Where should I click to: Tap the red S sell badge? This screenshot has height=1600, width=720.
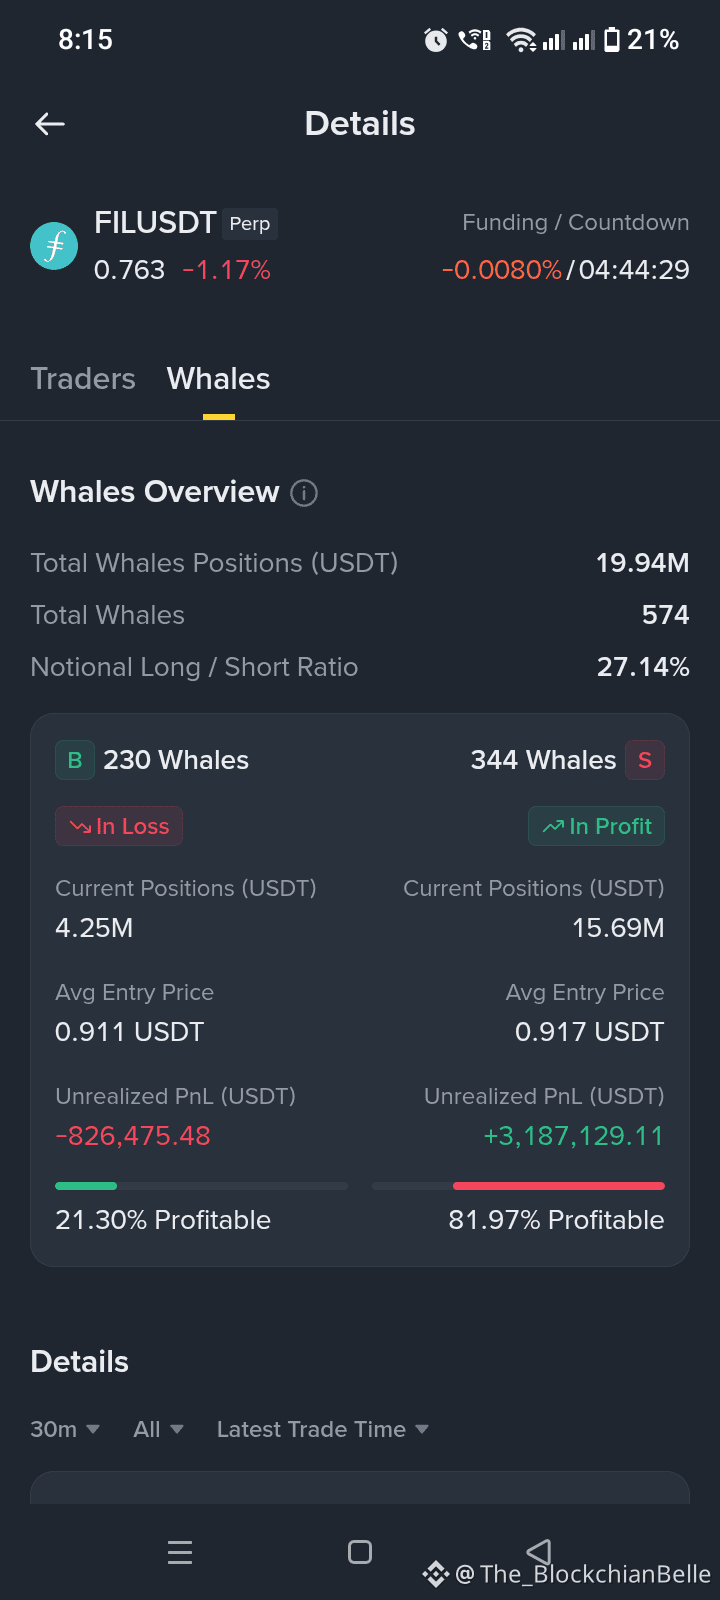point(645,760)
